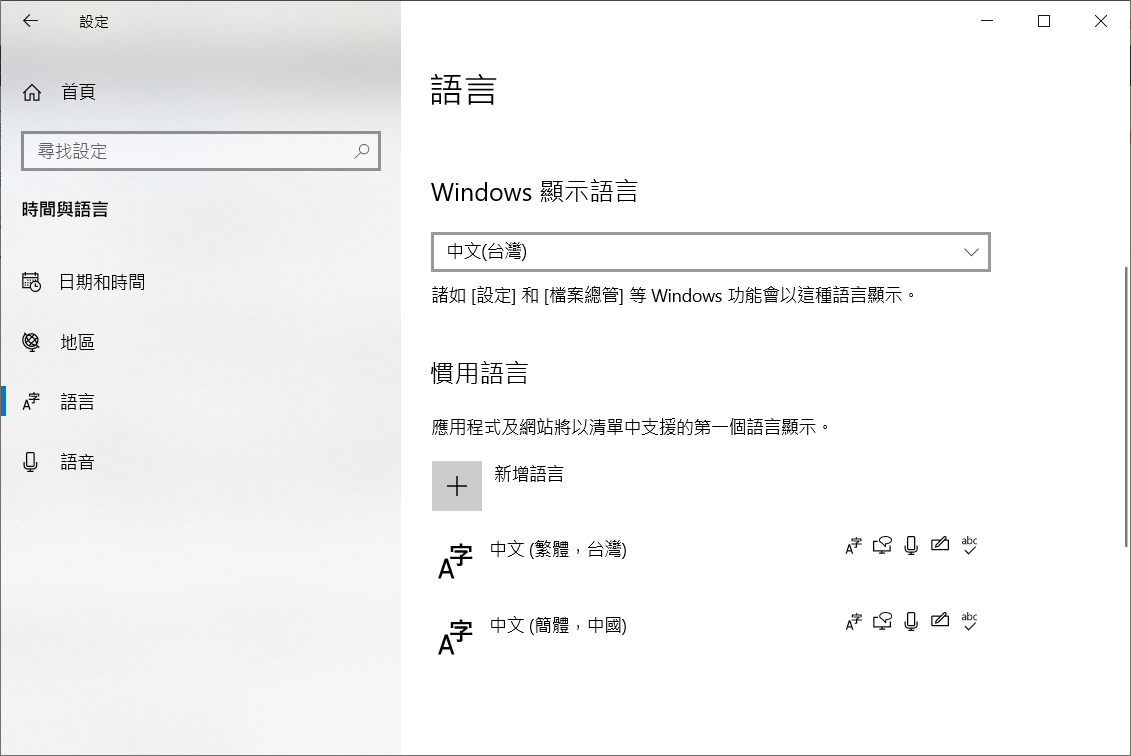Expand the Windows 顯示語言 dropdown

710,252
